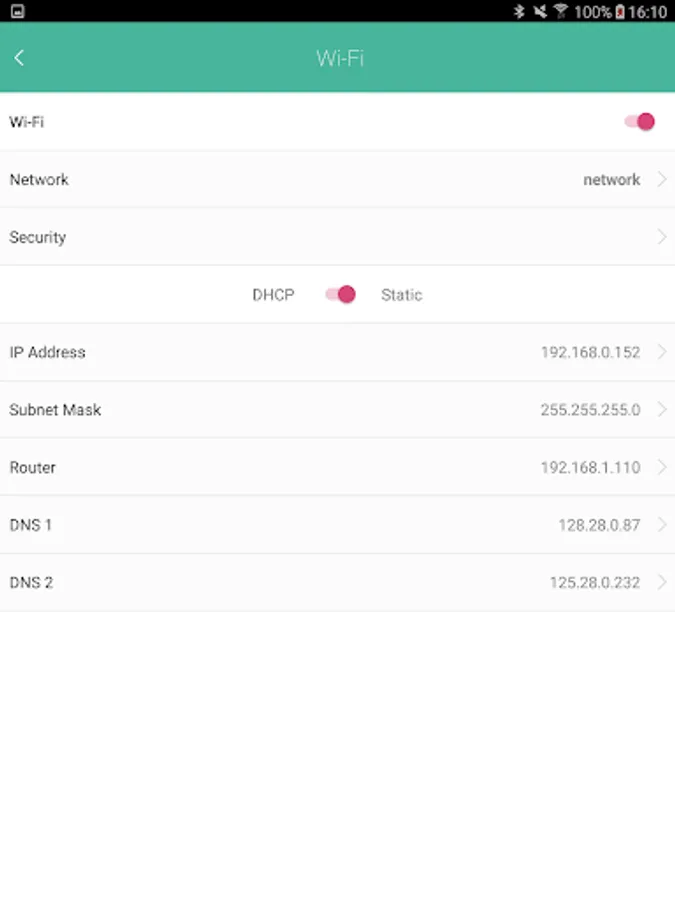The height and width of the screenshot is (900, 675).
Task: Toggle the DHCP/Static switch
Action: [x=340, y=294]
